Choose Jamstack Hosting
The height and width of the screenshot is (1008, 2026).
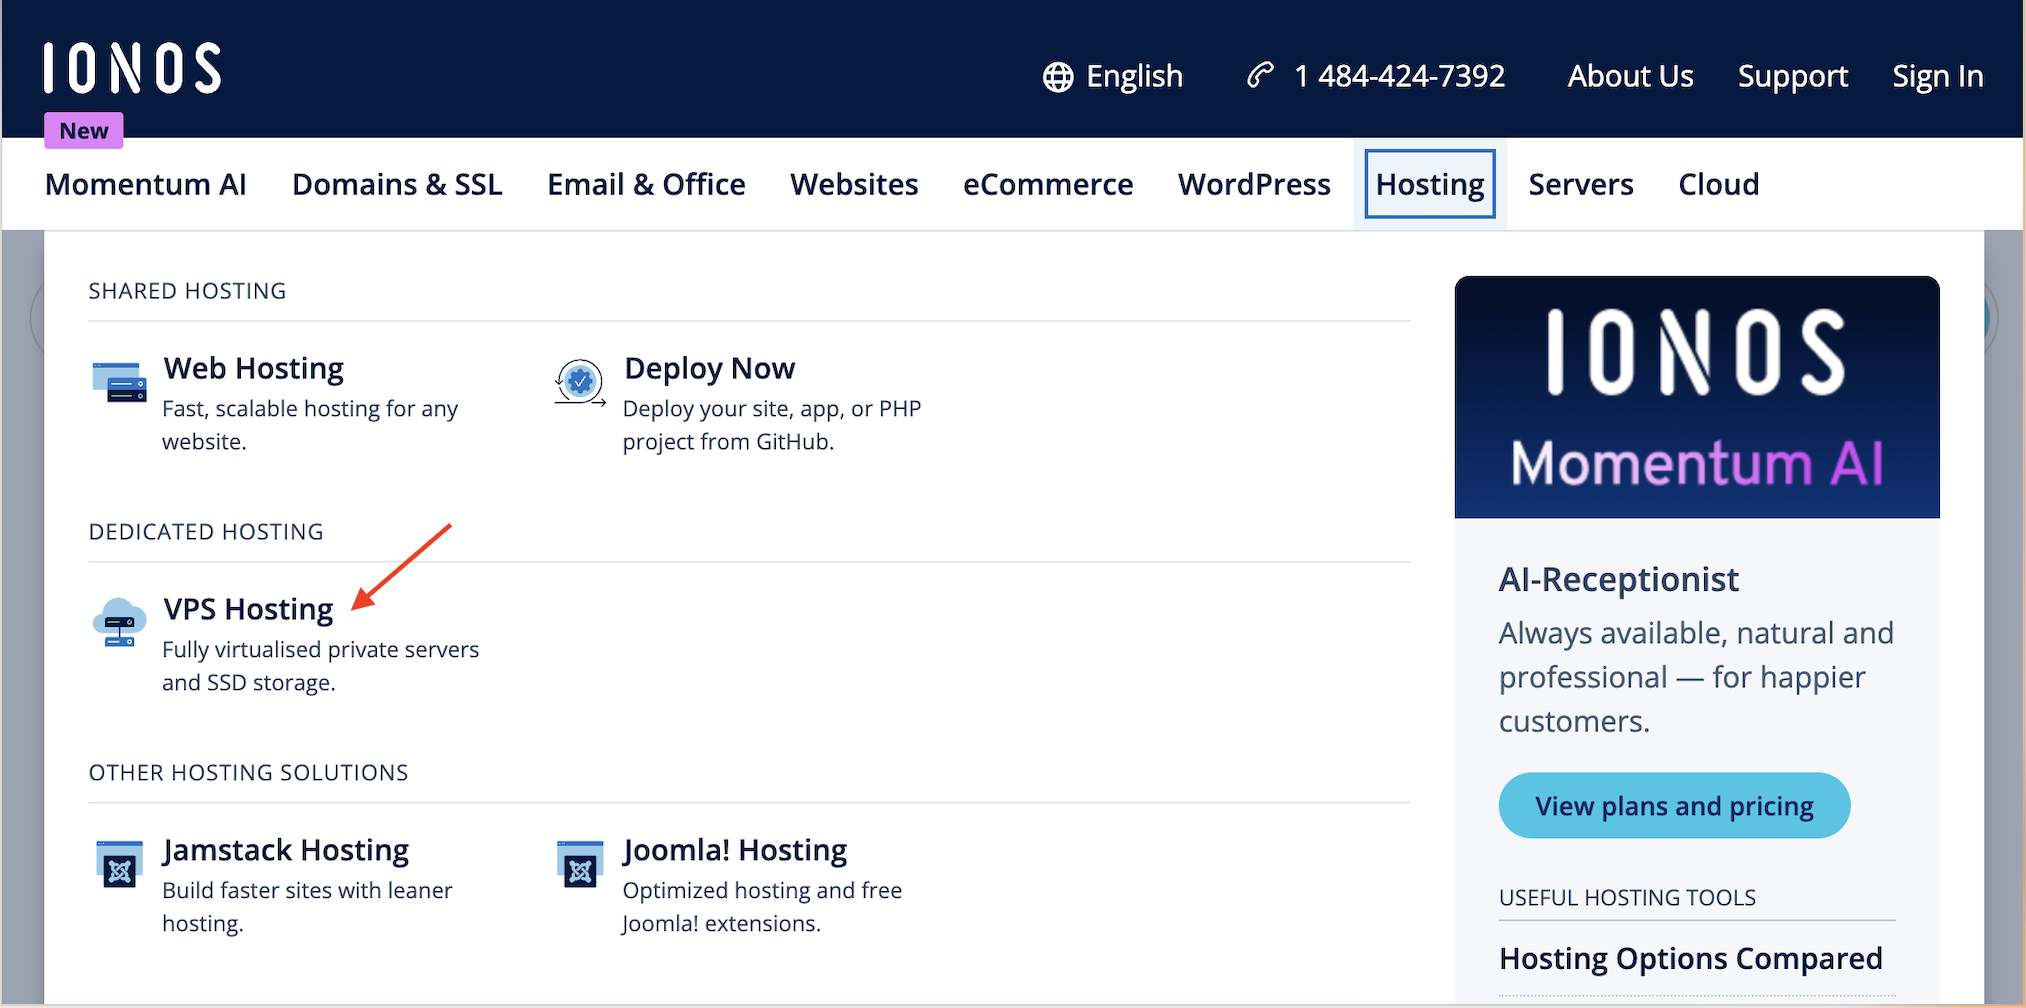[x=286, y=850]
